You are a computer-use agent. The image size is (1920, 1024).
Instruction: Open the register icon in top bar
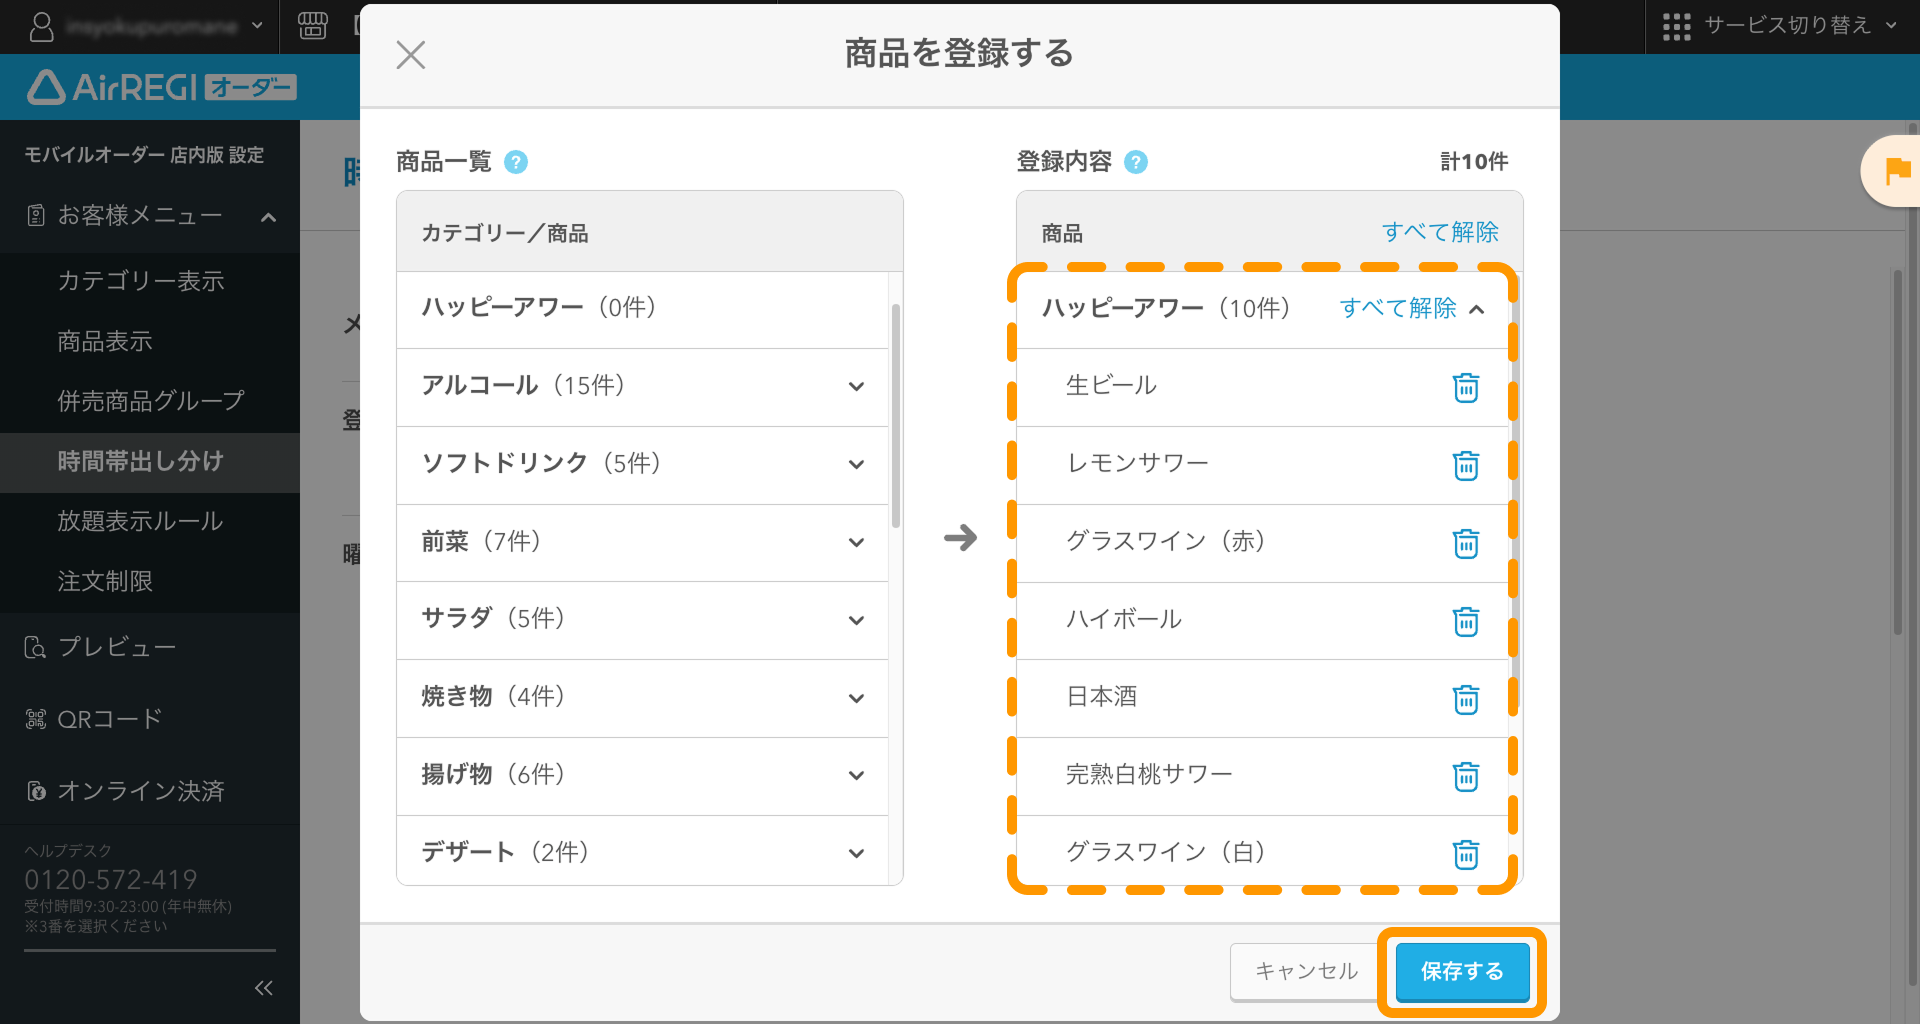[313, 26]
